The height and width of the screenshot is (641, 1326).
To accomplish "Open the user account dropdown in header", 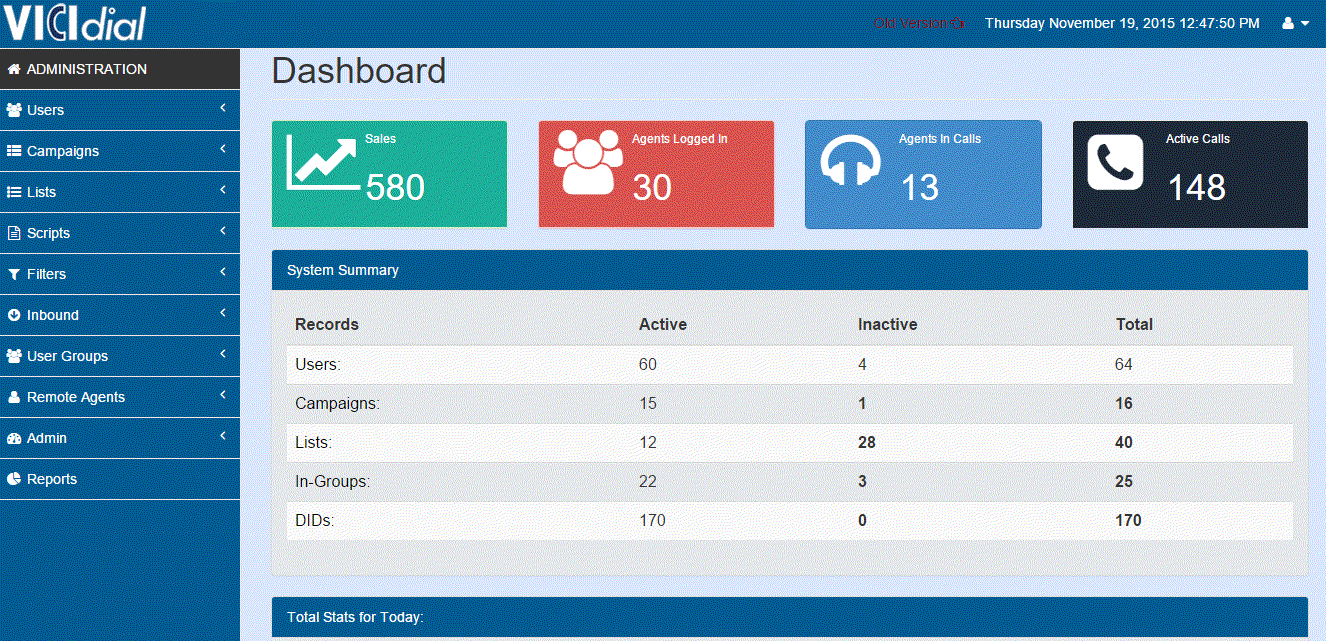I will 1295,23.
